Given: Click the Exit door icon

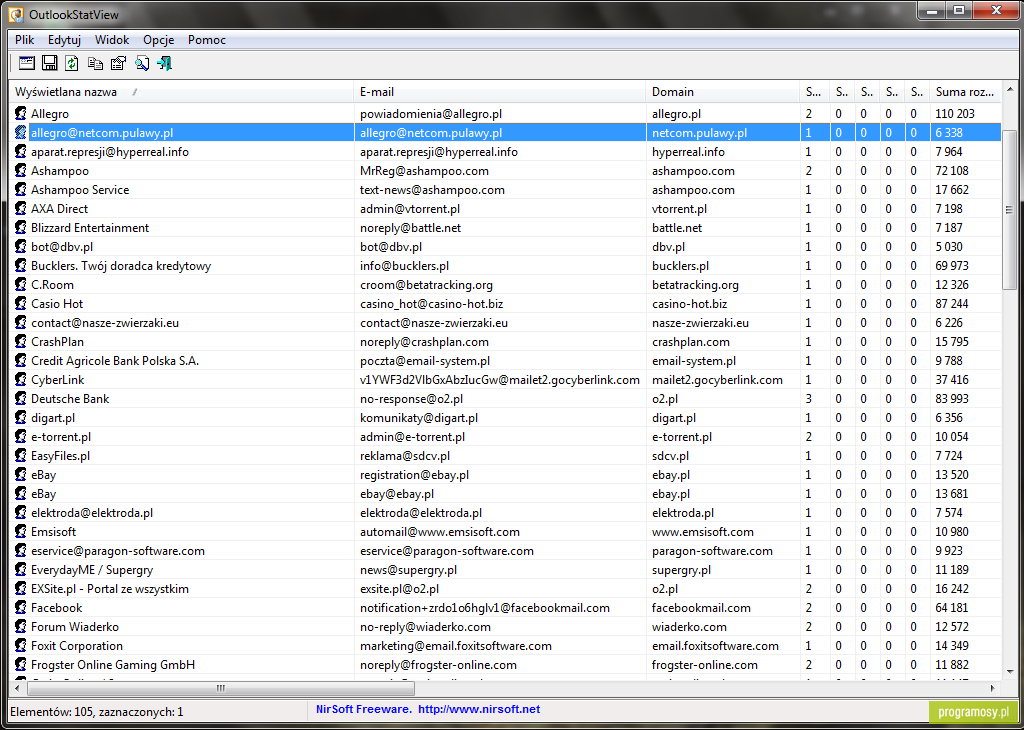Looking at the screenshot, I should click(x=165, y=63).
